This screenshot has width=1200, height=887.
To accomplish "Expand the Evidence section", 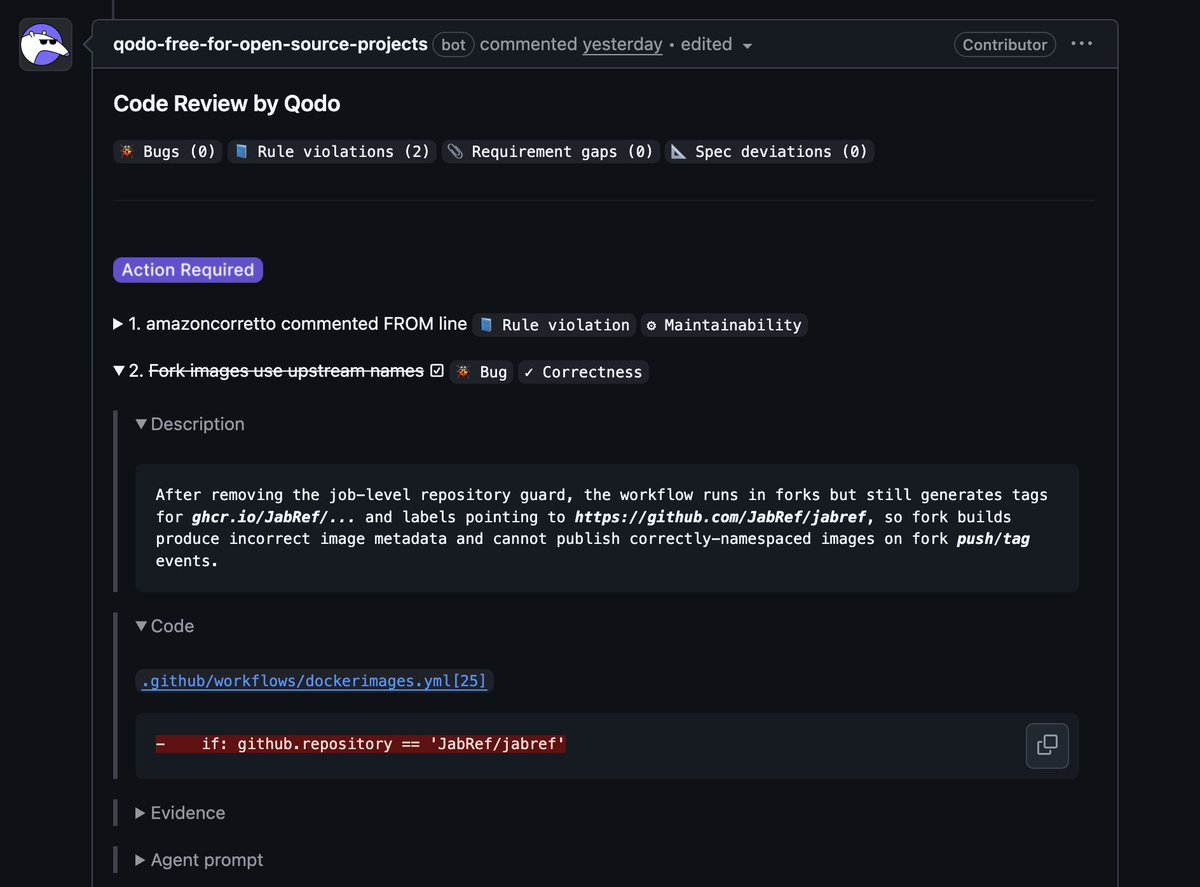I will (180, 813).
